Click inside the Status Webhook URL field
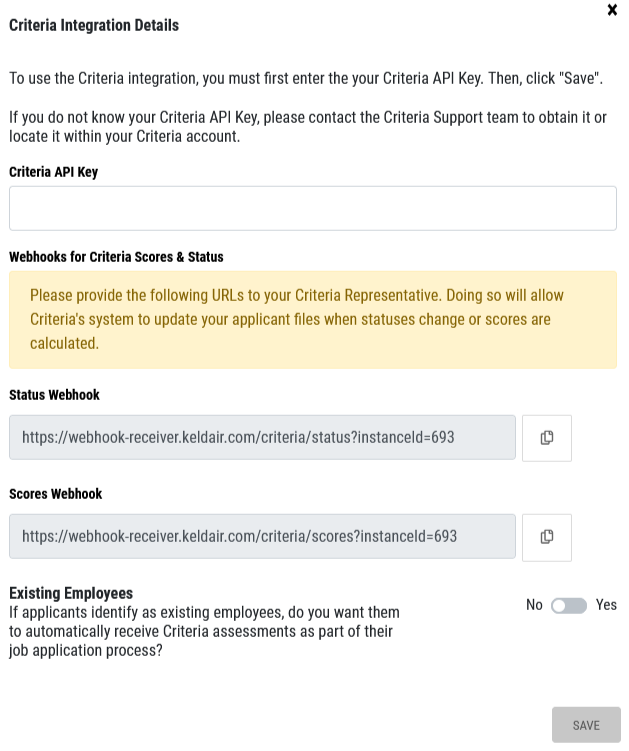 262,437
